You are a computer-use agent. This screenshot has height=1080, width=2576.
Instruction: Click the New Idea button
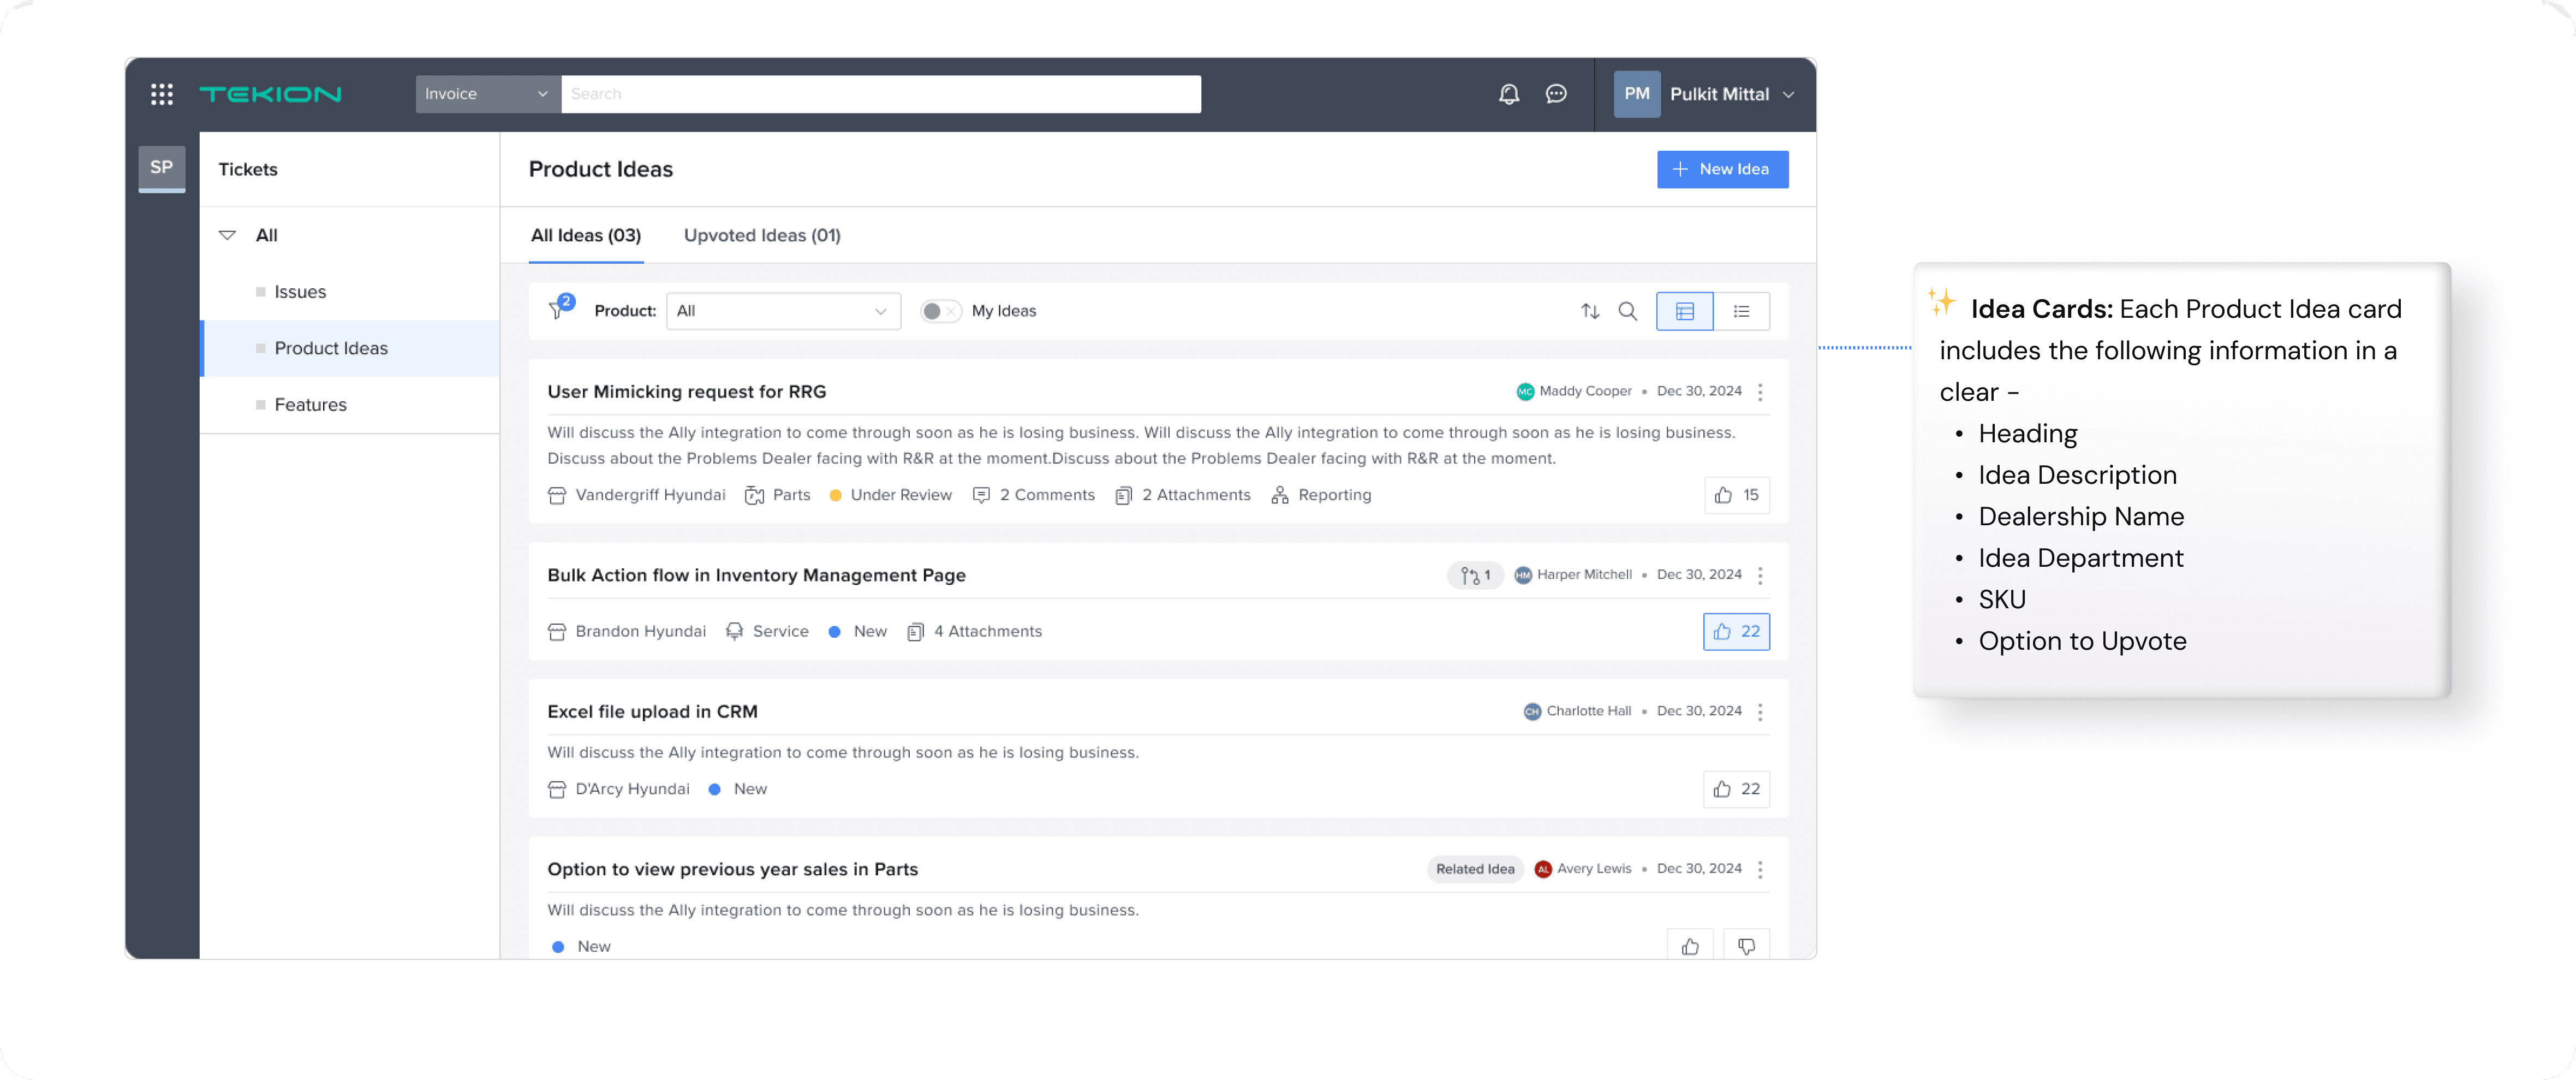[1722, 169]
